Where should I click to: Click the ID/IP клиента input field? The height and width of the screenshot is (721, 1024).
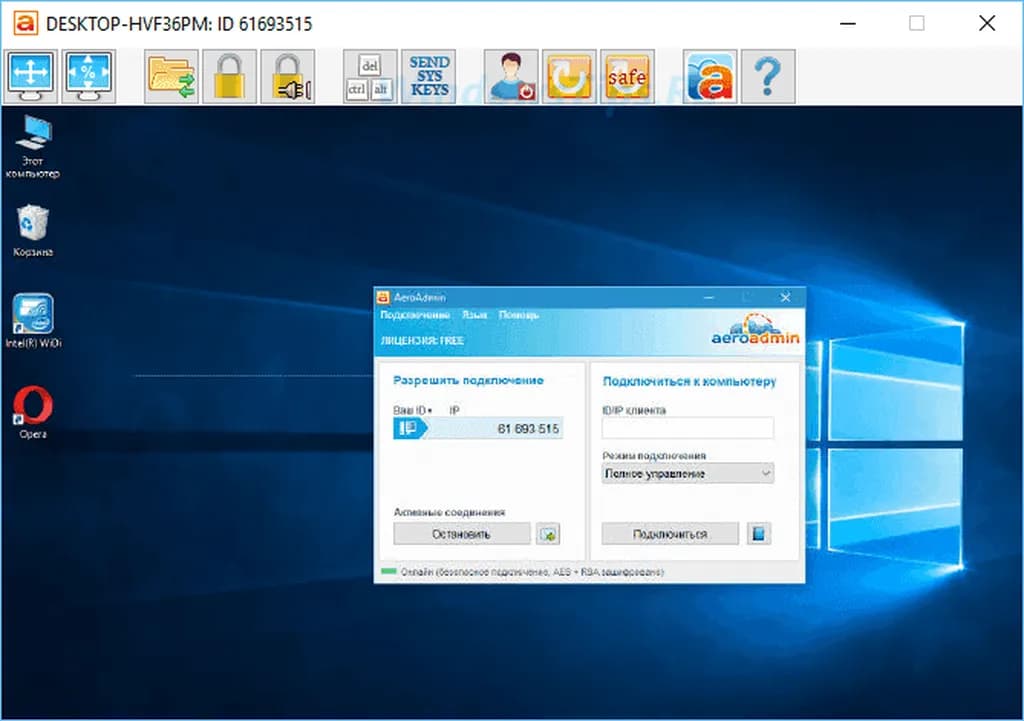click(x=687, y=428)
